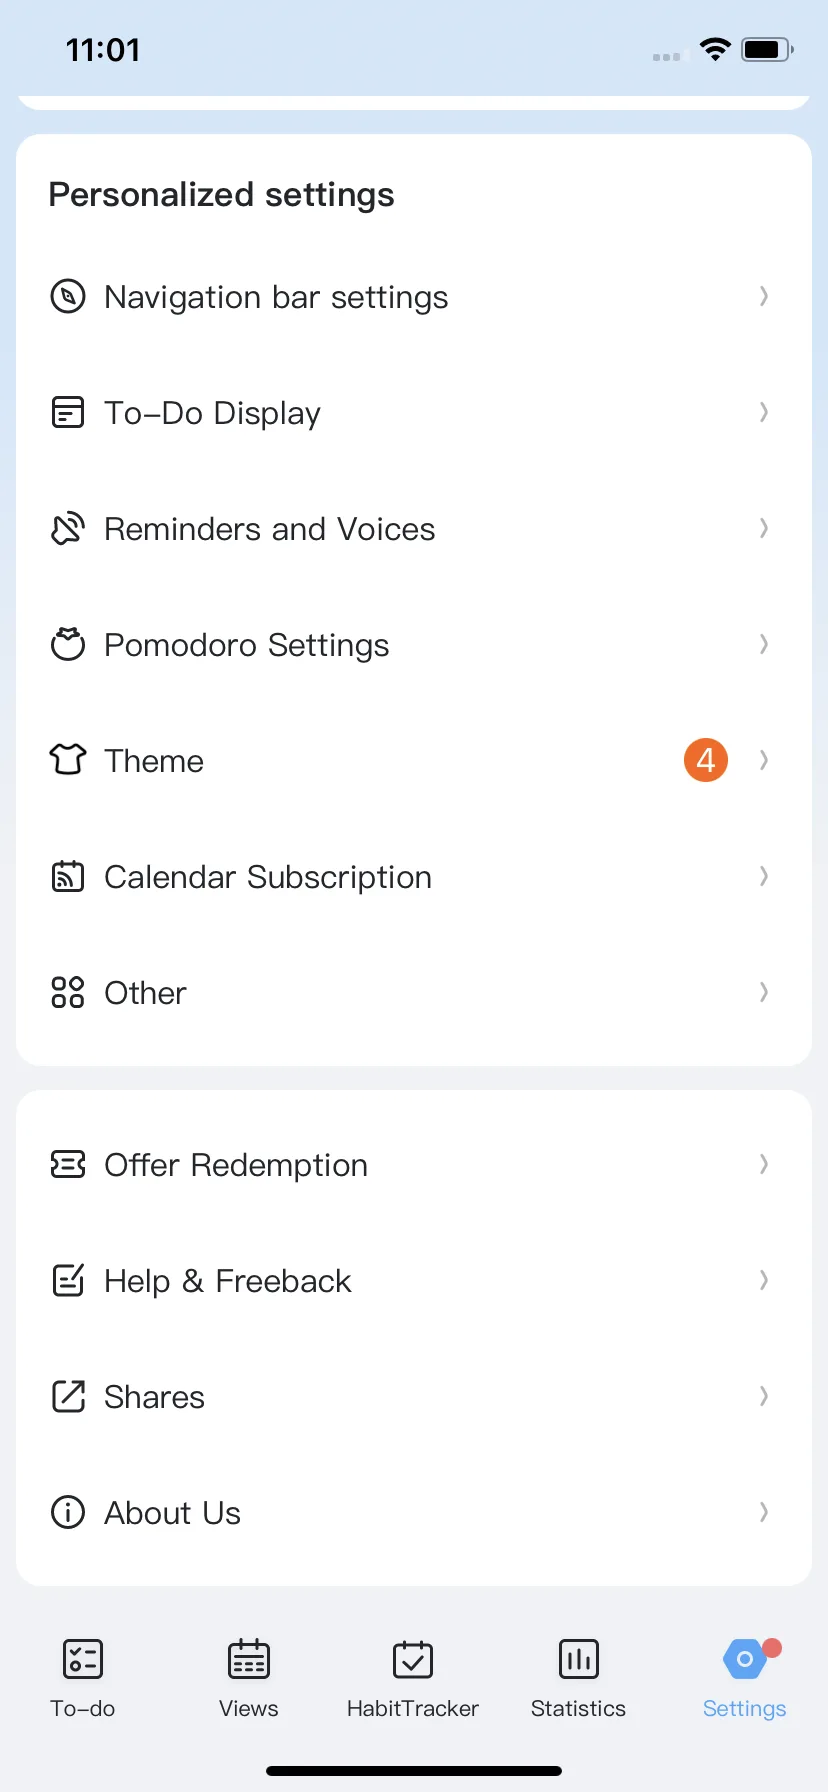Tap the tomato Pomodoro Settings icon
828x1792 pixels.
tap(68, 644)
